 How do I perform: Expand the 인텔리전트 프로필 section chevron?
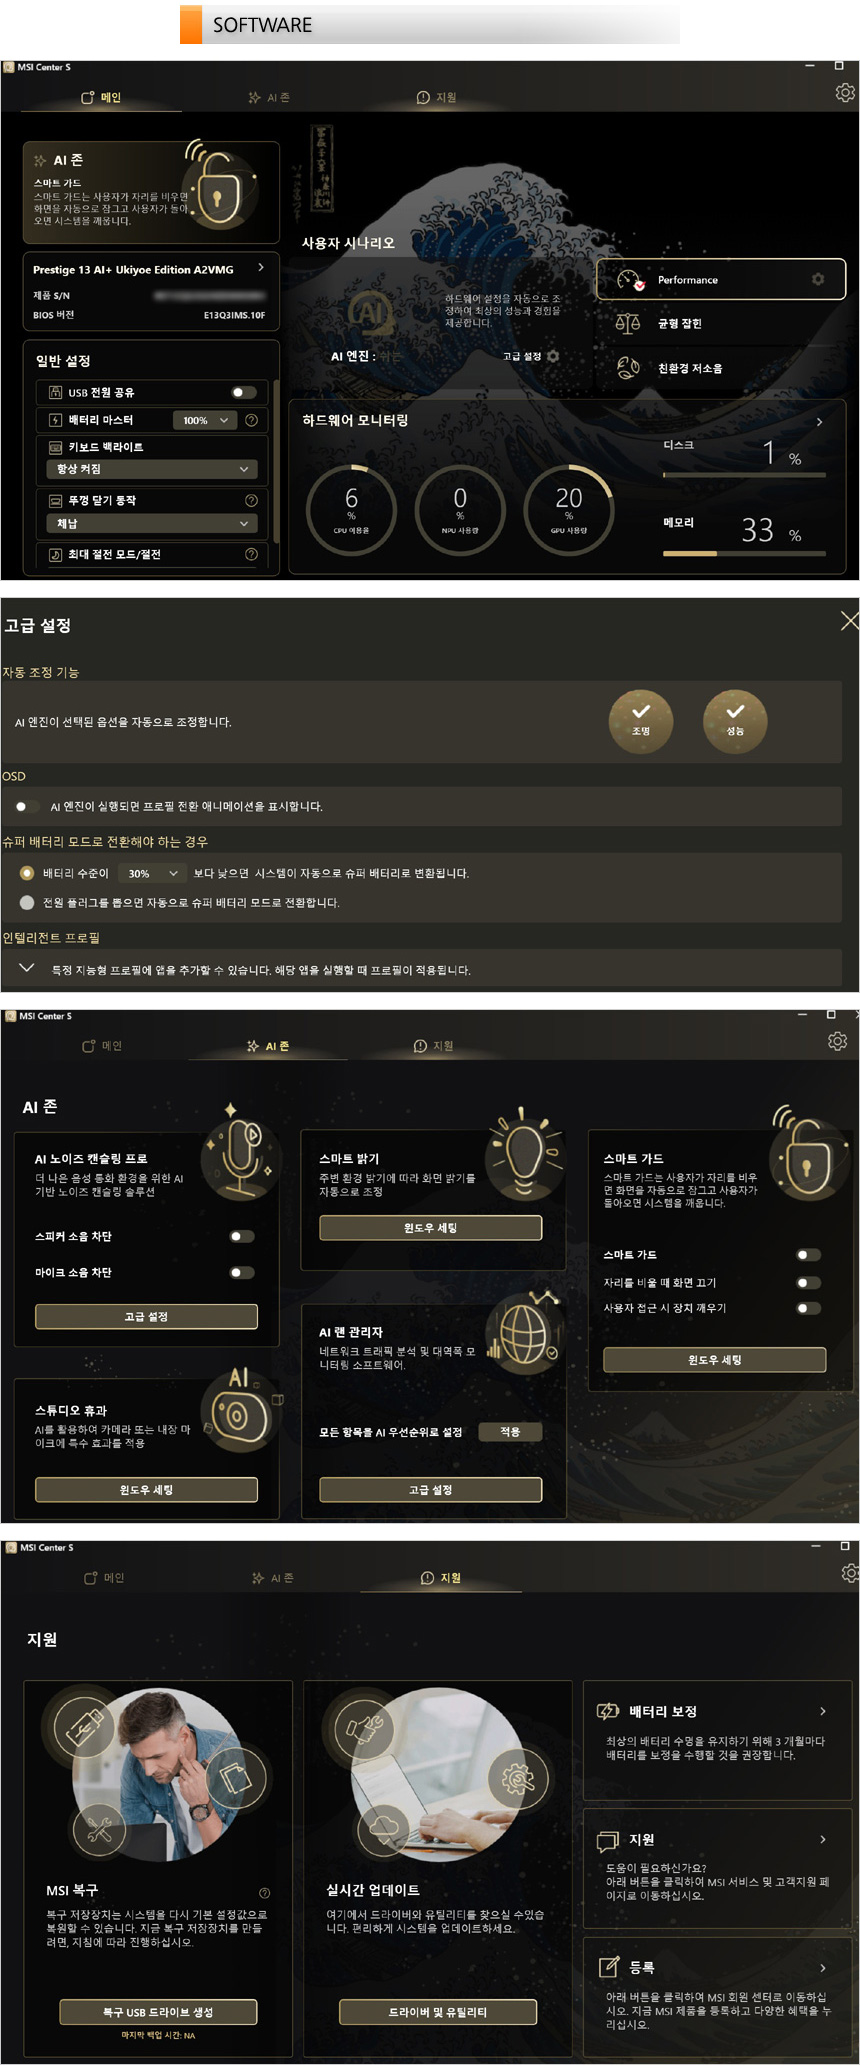pyautogui.click(x=27, y=968)
